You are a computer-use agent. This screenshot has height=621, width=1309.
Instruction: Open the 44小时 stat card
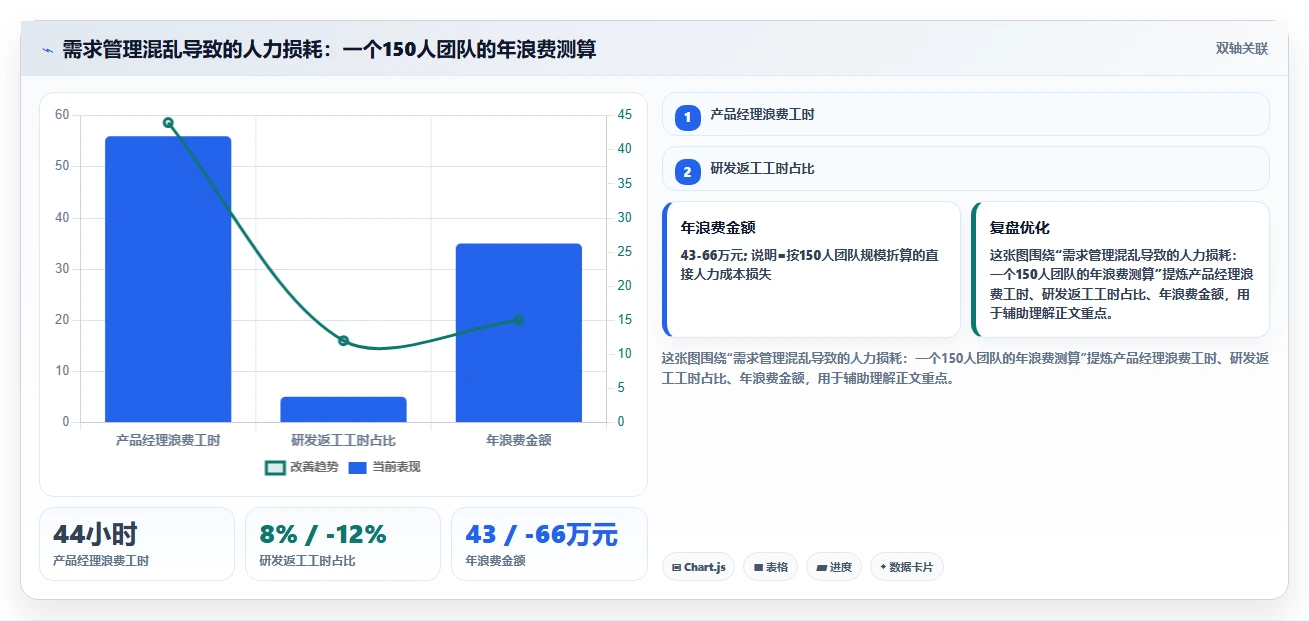click(x=137, y=544)
